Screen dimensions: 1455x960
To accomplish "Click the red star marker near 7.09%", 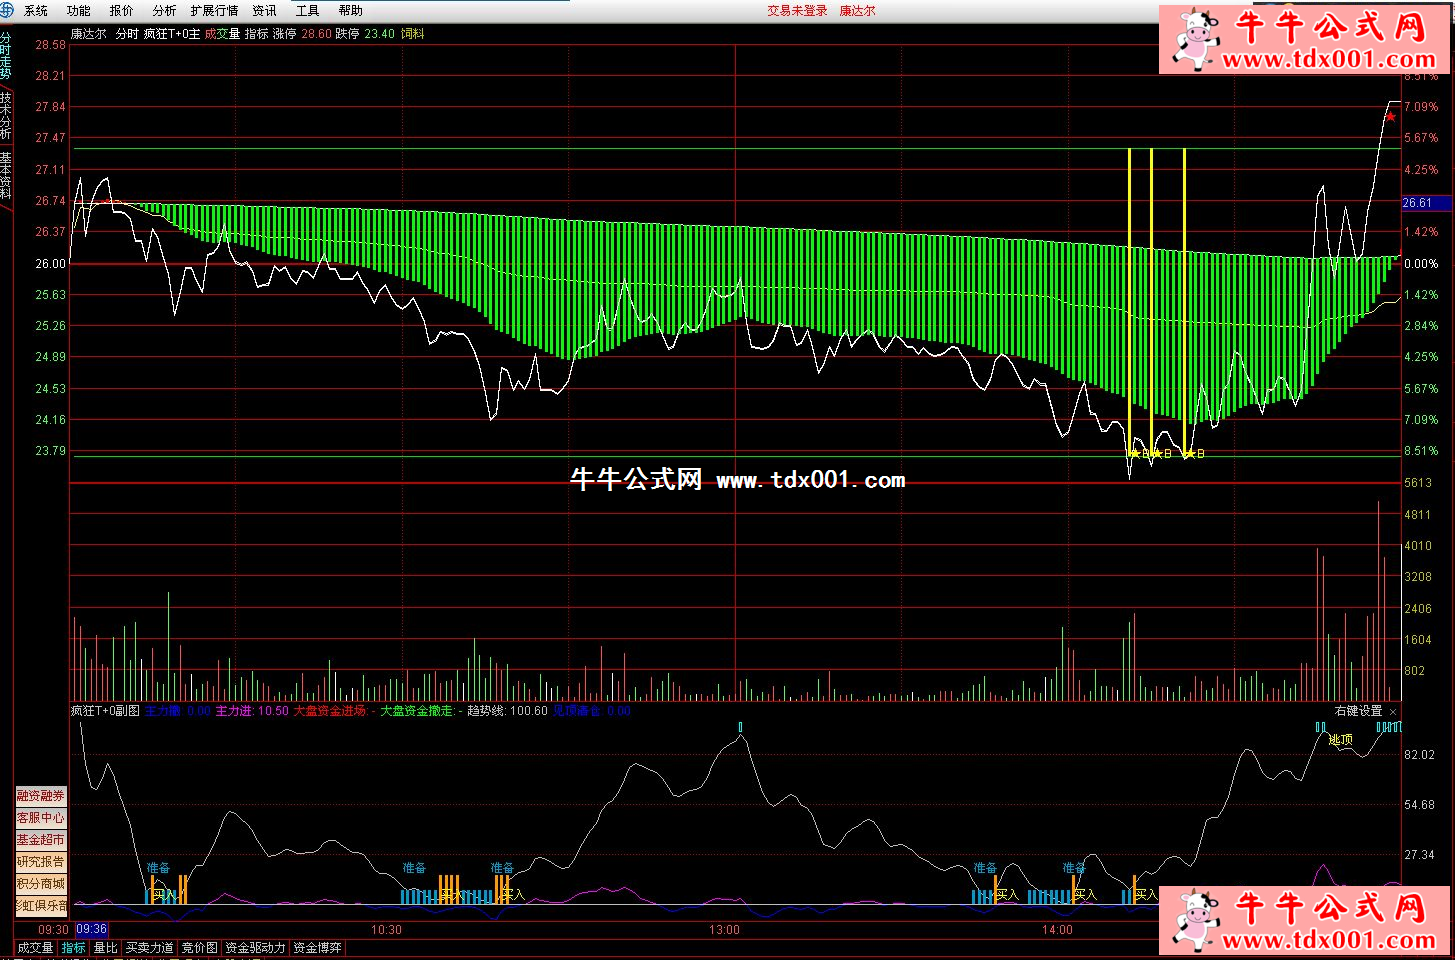I will pos(1390,117).
